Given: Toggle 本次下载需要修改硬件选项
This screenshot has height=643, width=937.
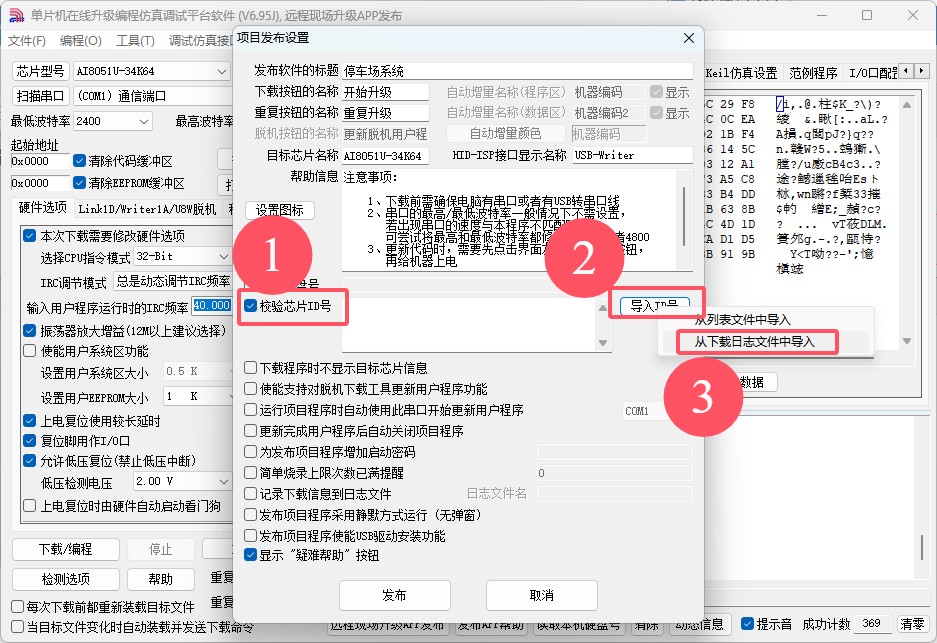Looking at the screenshot, I should coord(29,235).
